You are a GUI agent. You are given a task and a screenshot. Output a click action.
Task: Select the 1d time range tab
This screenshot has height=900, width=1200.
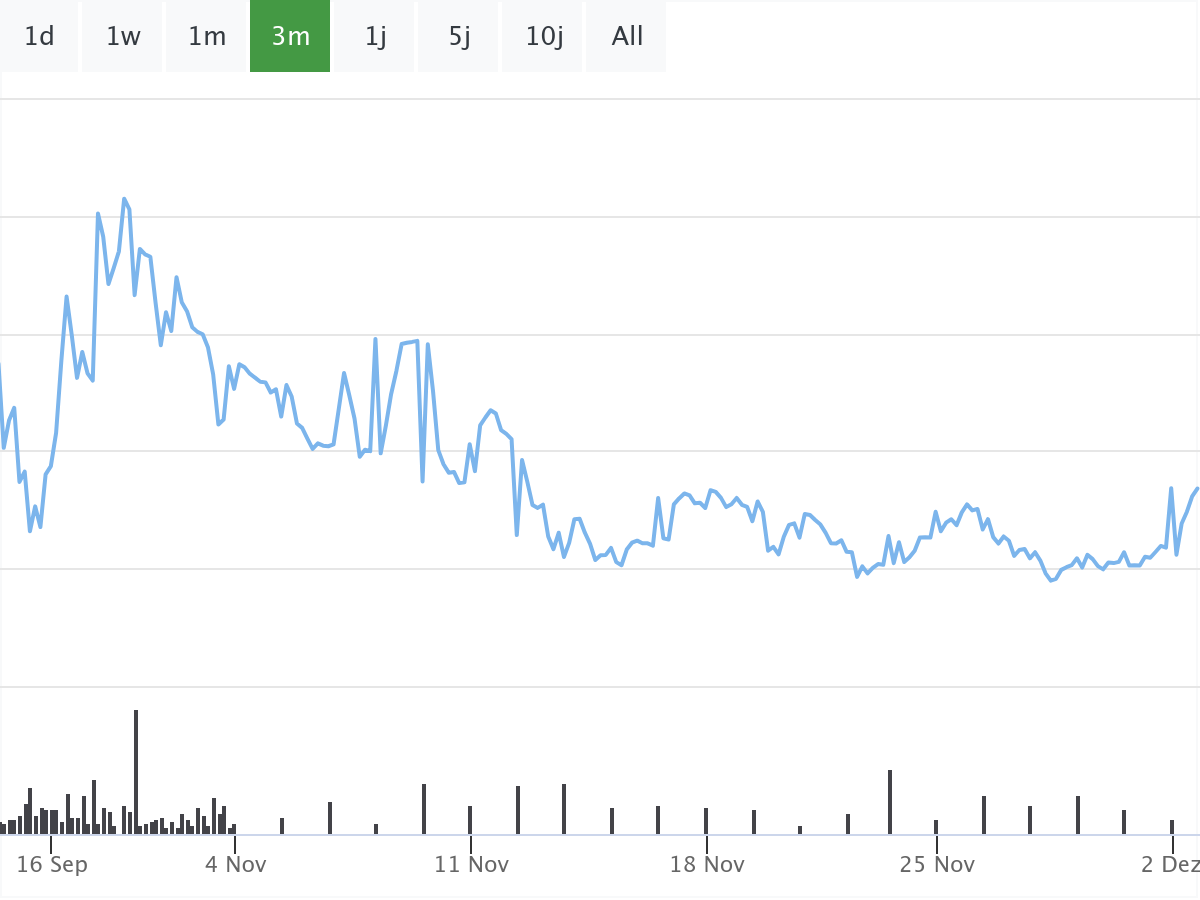coord(39,36)
